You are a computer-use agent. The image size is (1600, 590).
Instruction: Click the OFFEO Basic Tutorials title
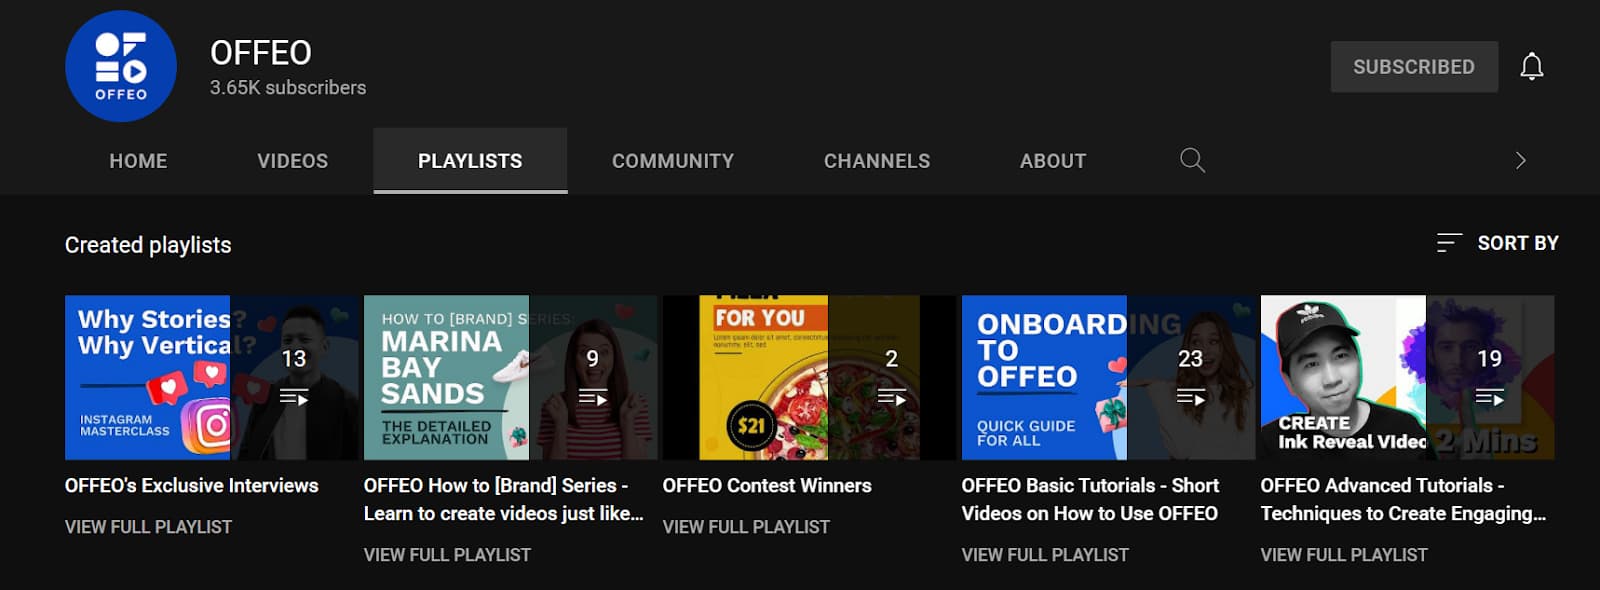(1090, 499)
